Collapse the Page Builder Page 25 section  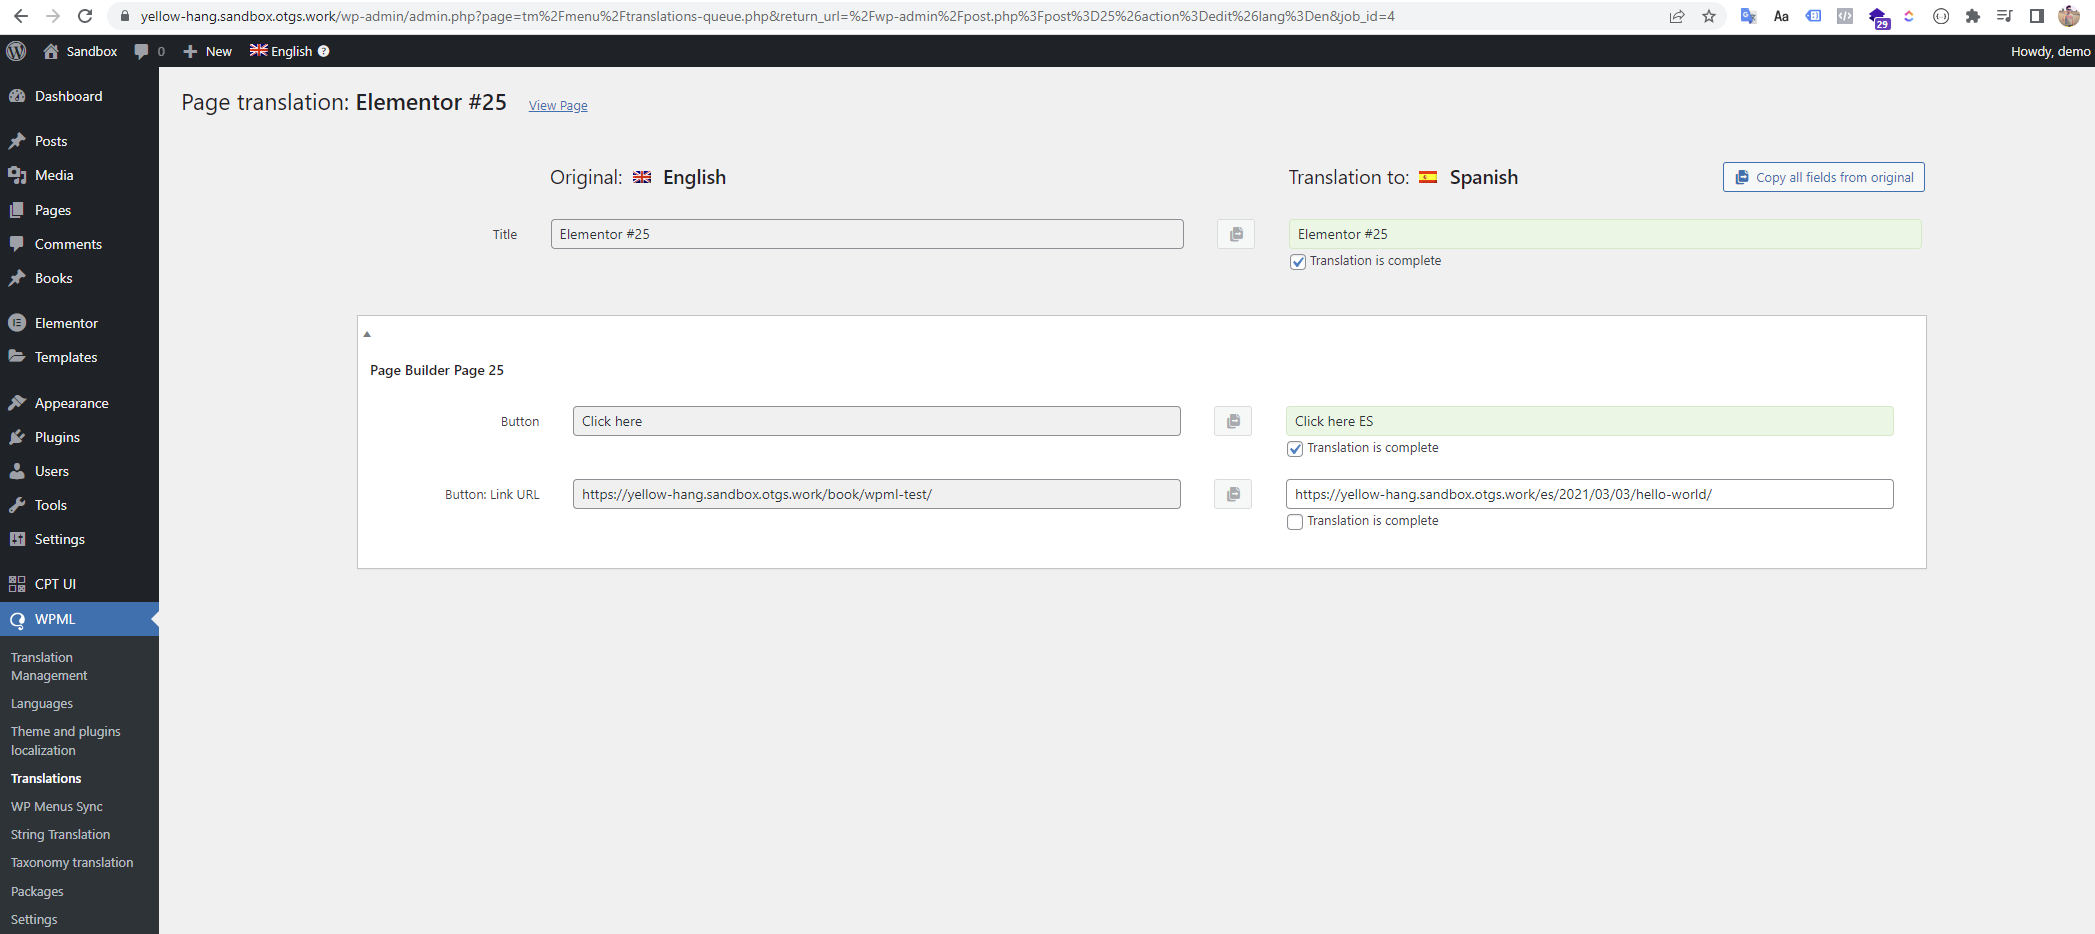367,334
